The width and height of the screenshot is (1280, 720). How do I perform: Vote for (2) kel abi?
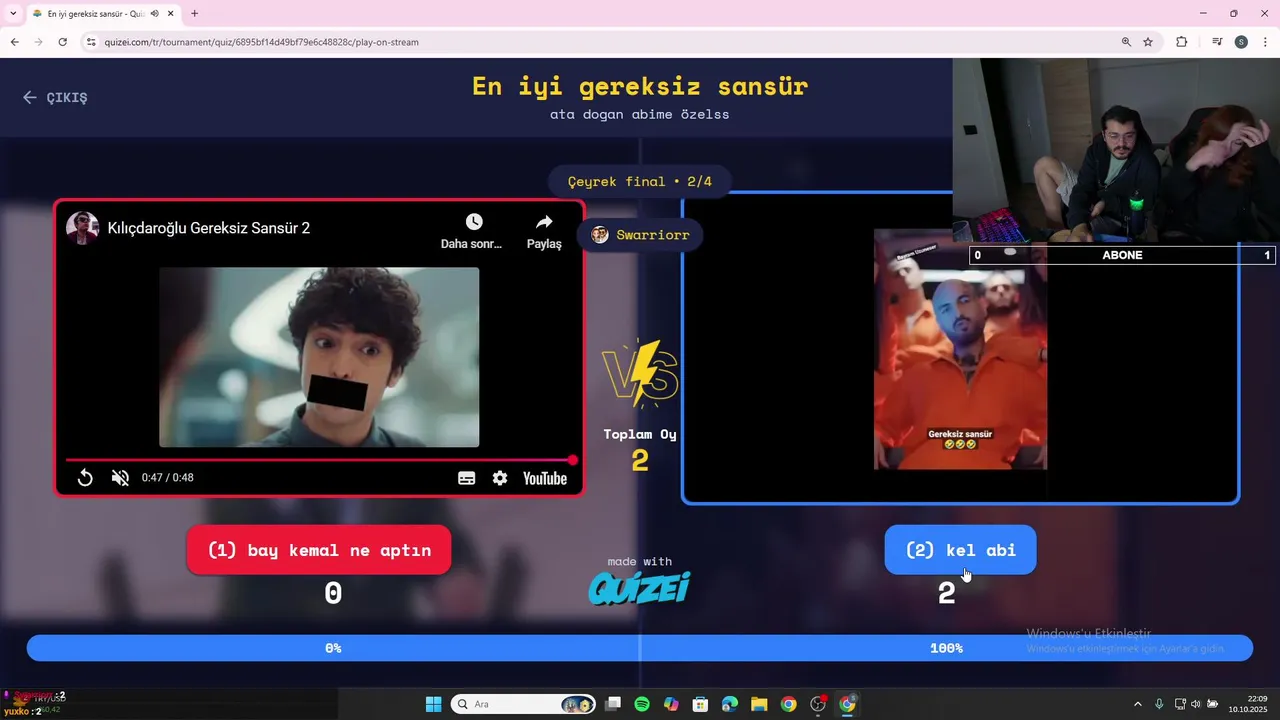960,550
